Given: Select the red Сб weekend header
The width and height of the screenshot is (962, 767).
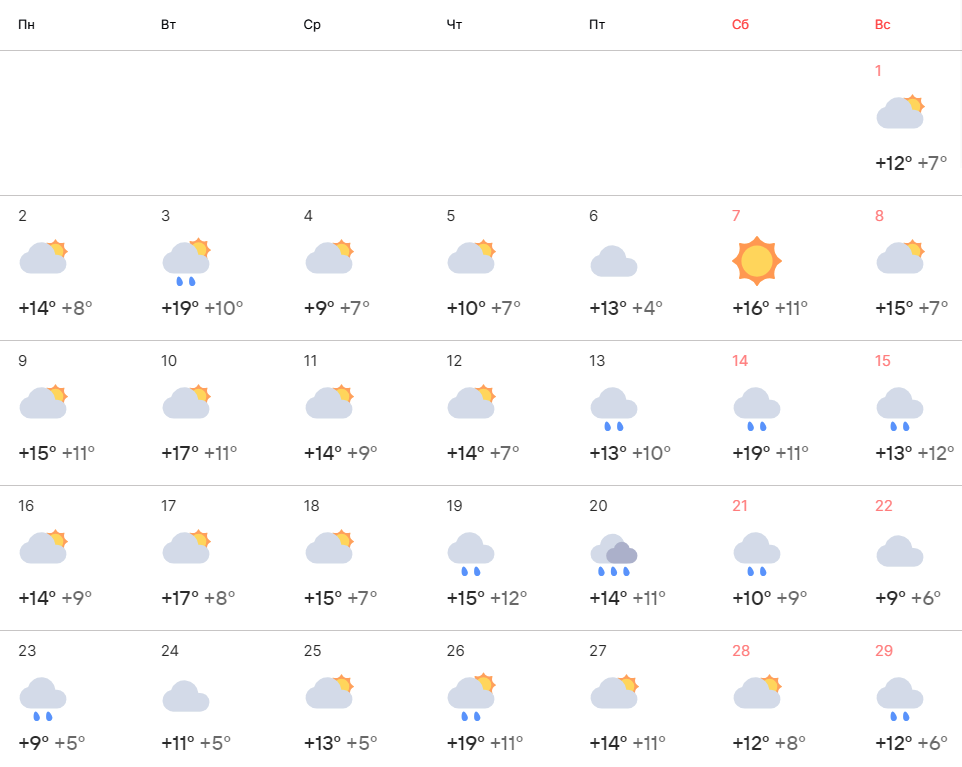Looking at the screenshot, I should (x=740, y=24).
